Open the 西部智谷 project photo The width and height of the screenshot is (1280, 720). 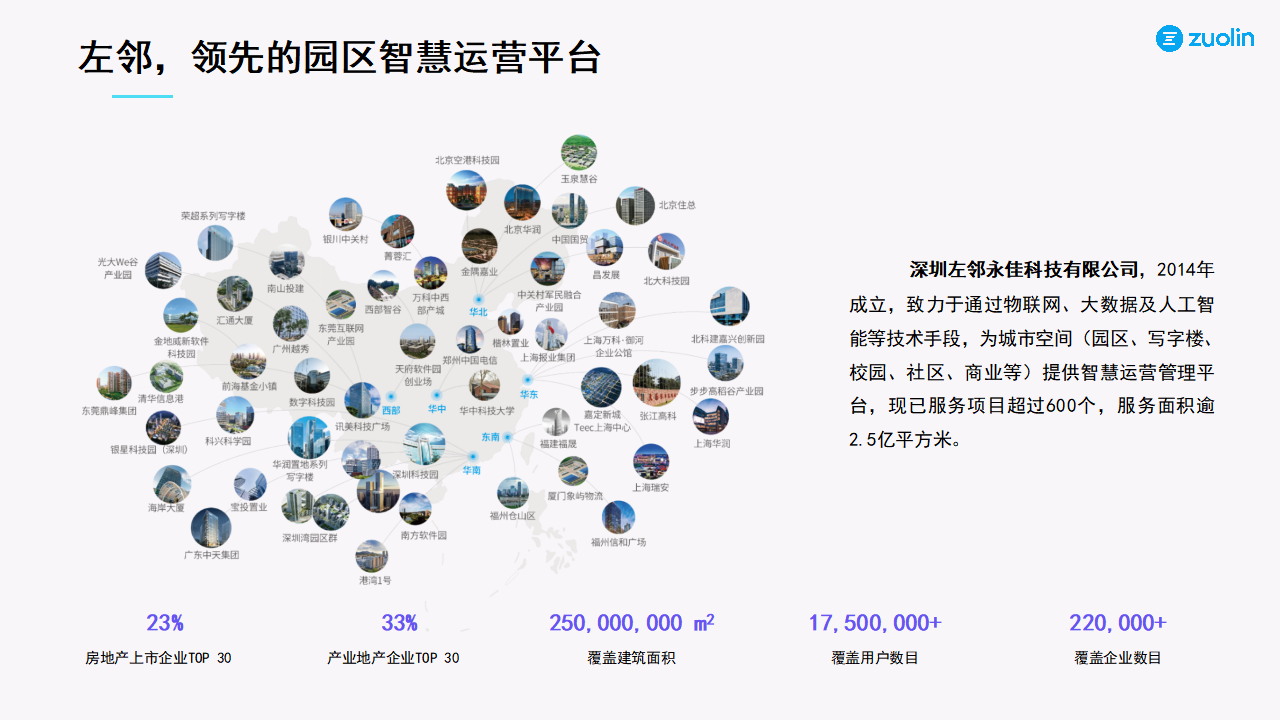(x=383, y=286)
